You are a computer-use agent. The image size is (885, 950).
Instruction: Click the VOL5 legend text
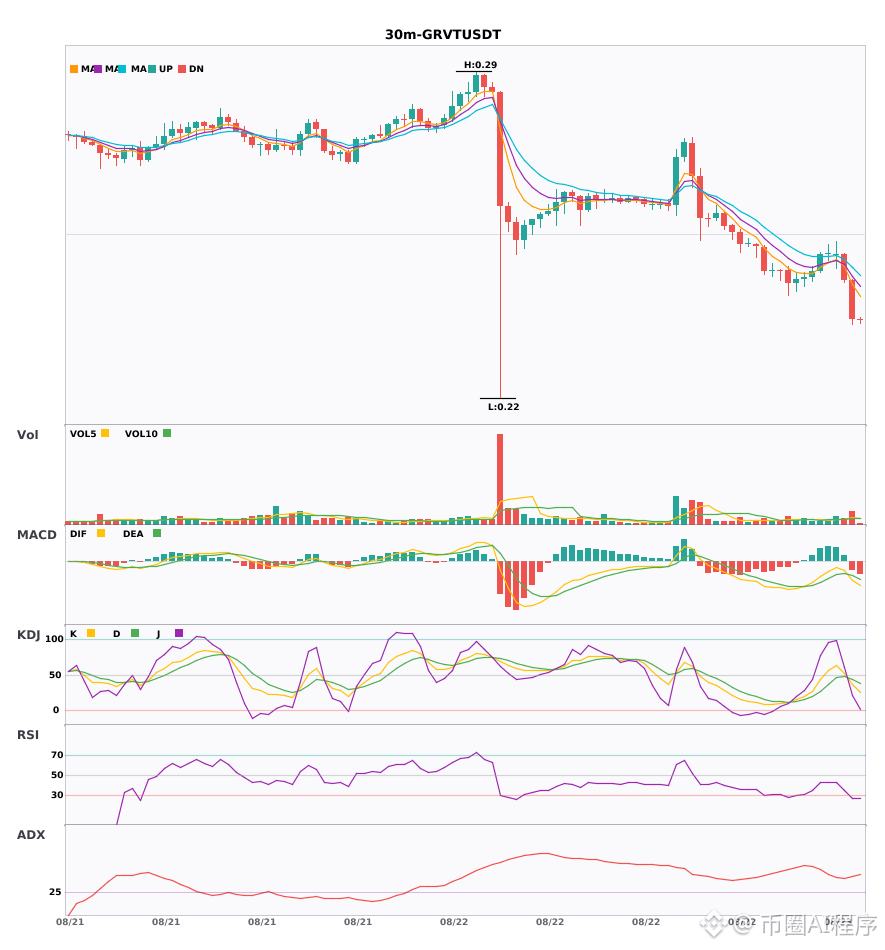pos(83,434)
